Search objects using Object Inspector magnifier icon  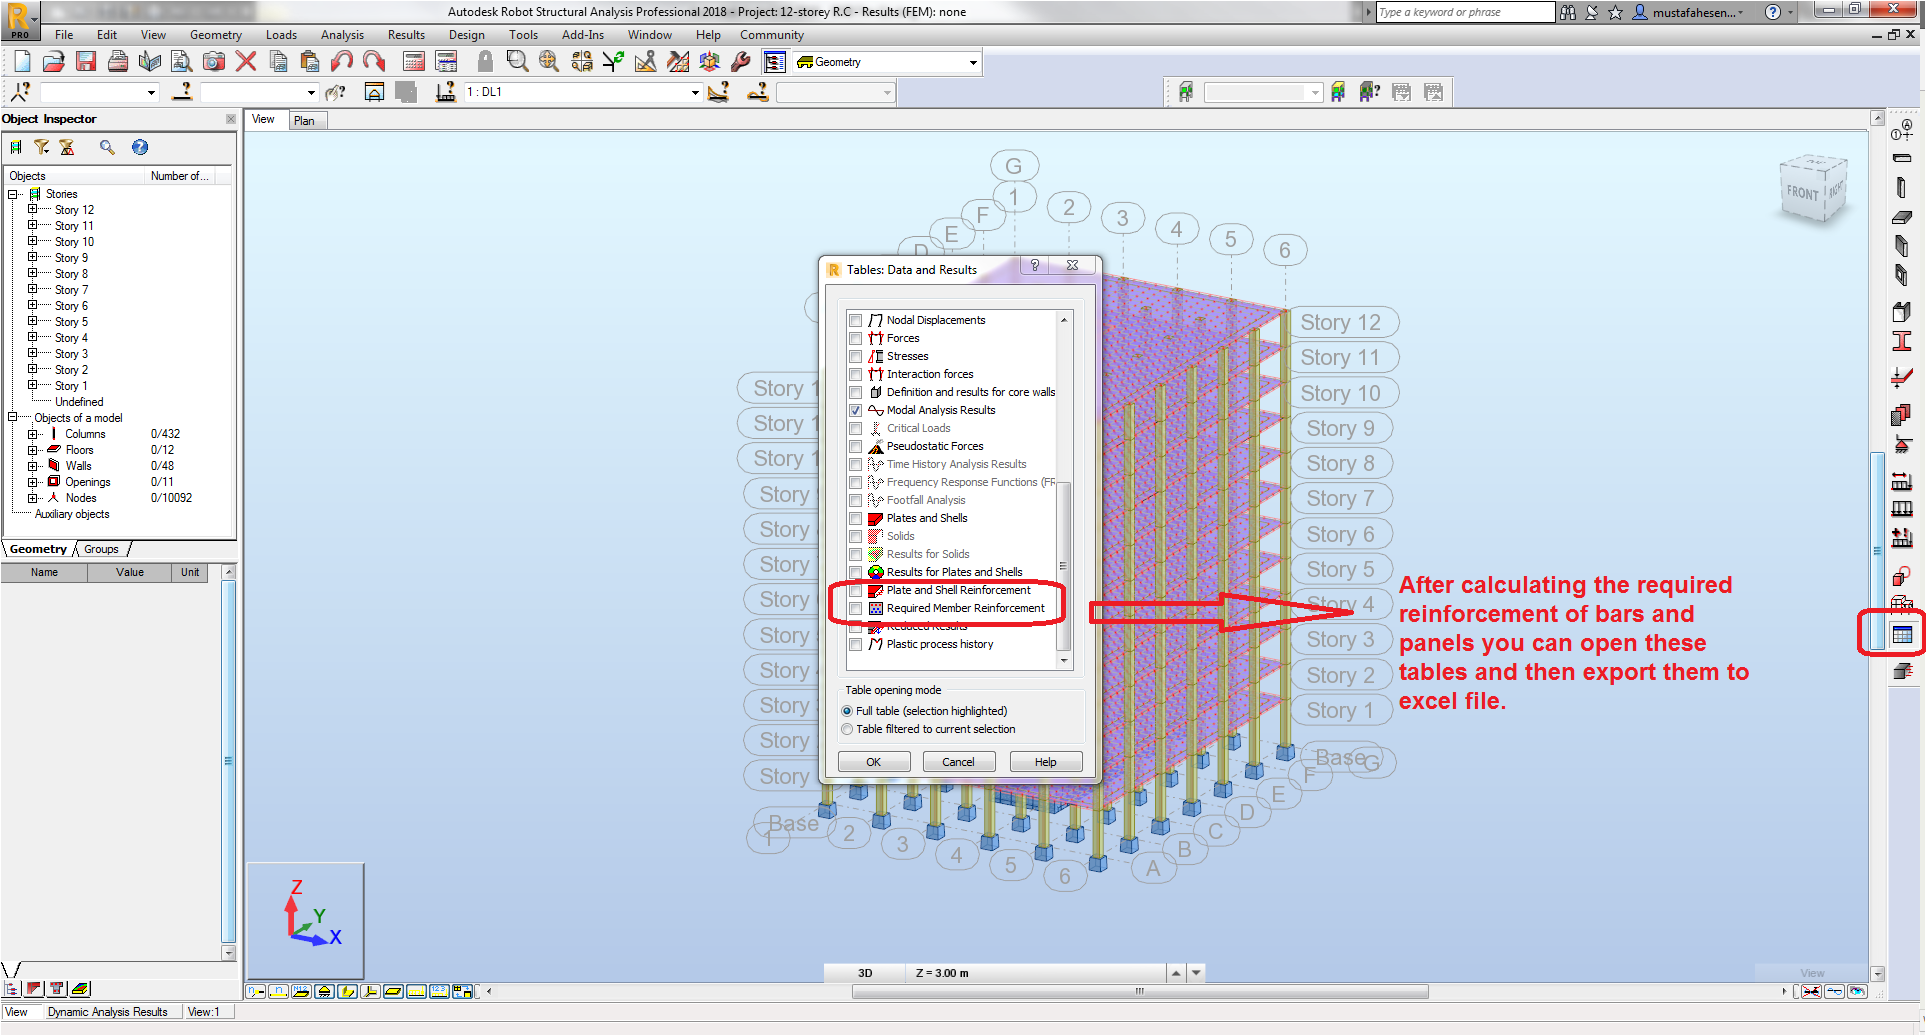point(107,147)
